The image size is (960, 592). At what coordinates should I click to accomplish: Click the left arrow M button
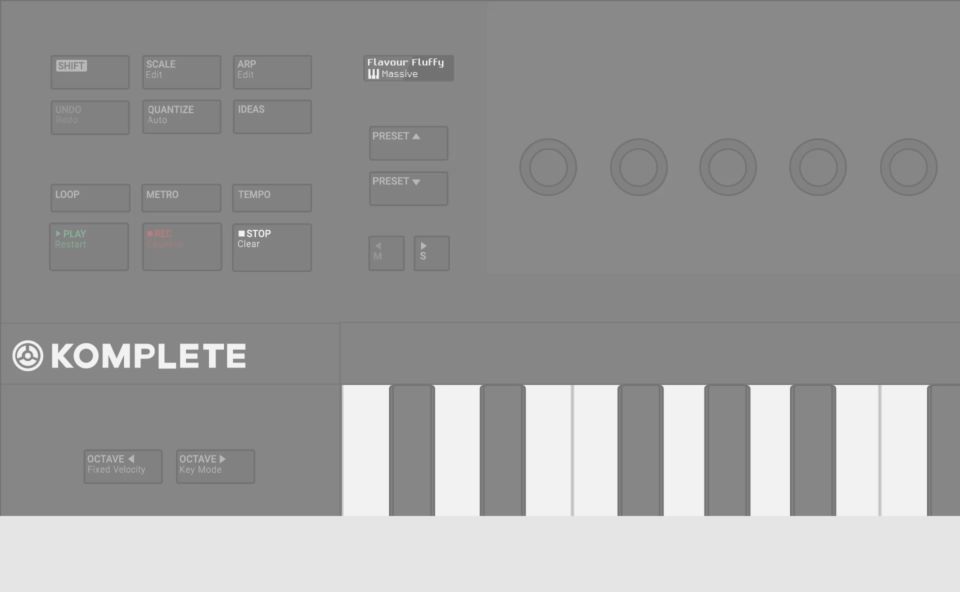coord(386,253)
